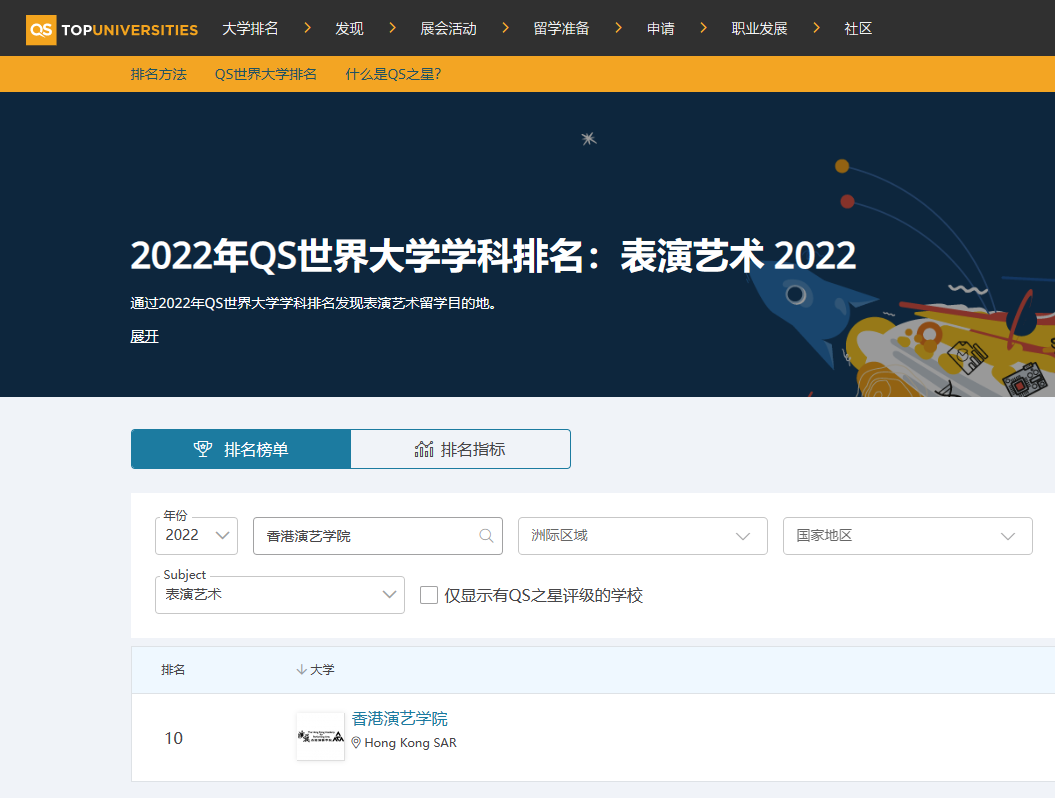Open the 社区 menu

[859, 28]
